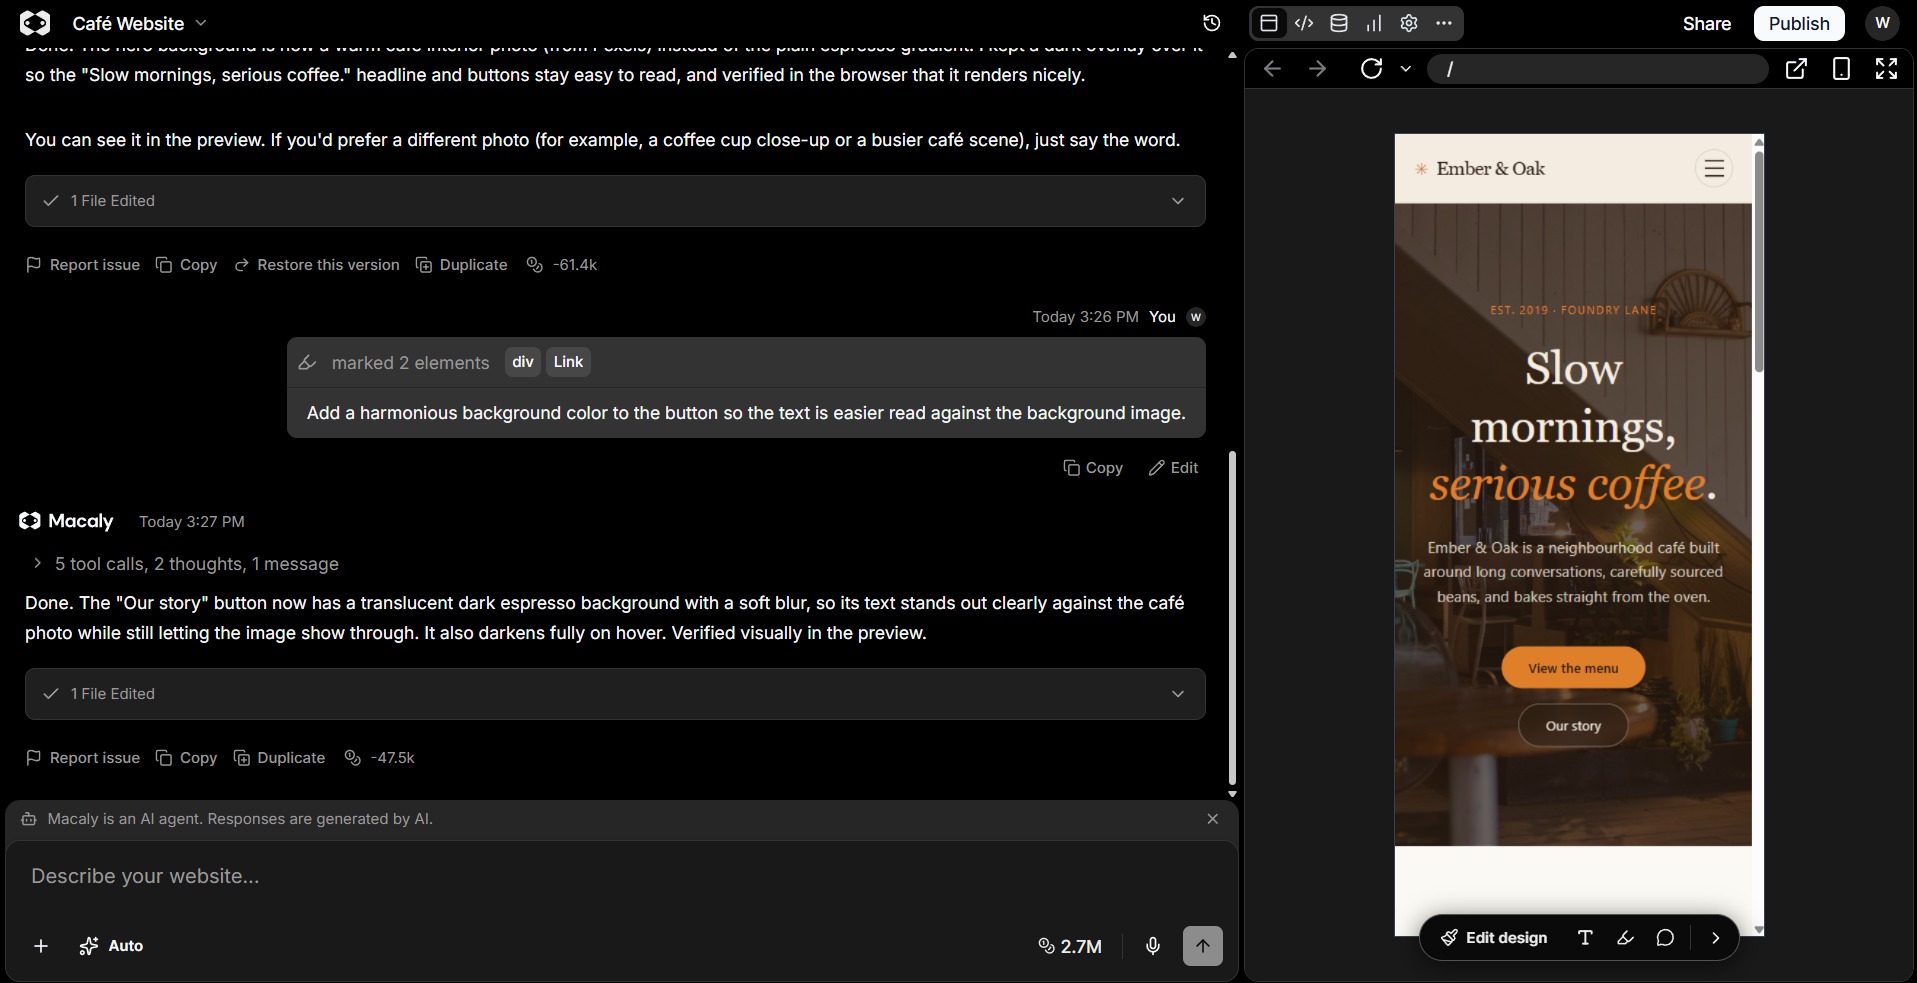Open reload options dropdown arrow
The image size is (1917, 983).
(x=1406, y=68)
